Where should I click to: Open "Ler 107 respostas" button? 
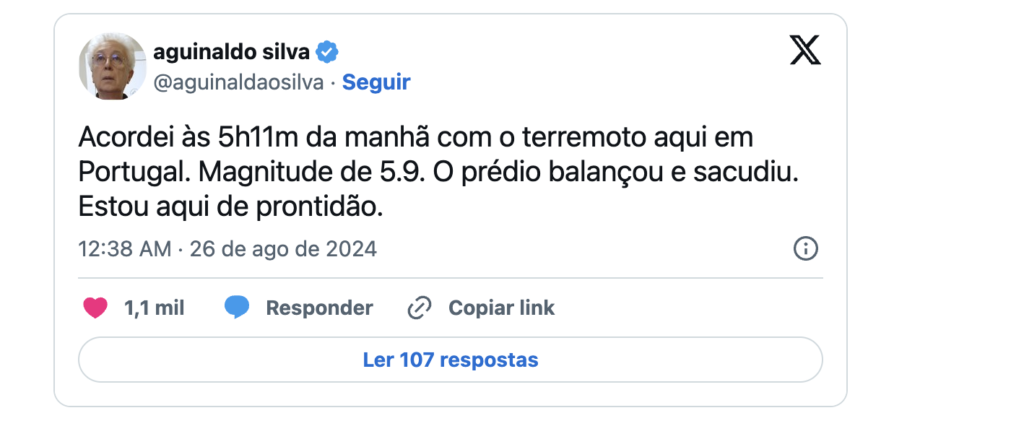(450, 359)
